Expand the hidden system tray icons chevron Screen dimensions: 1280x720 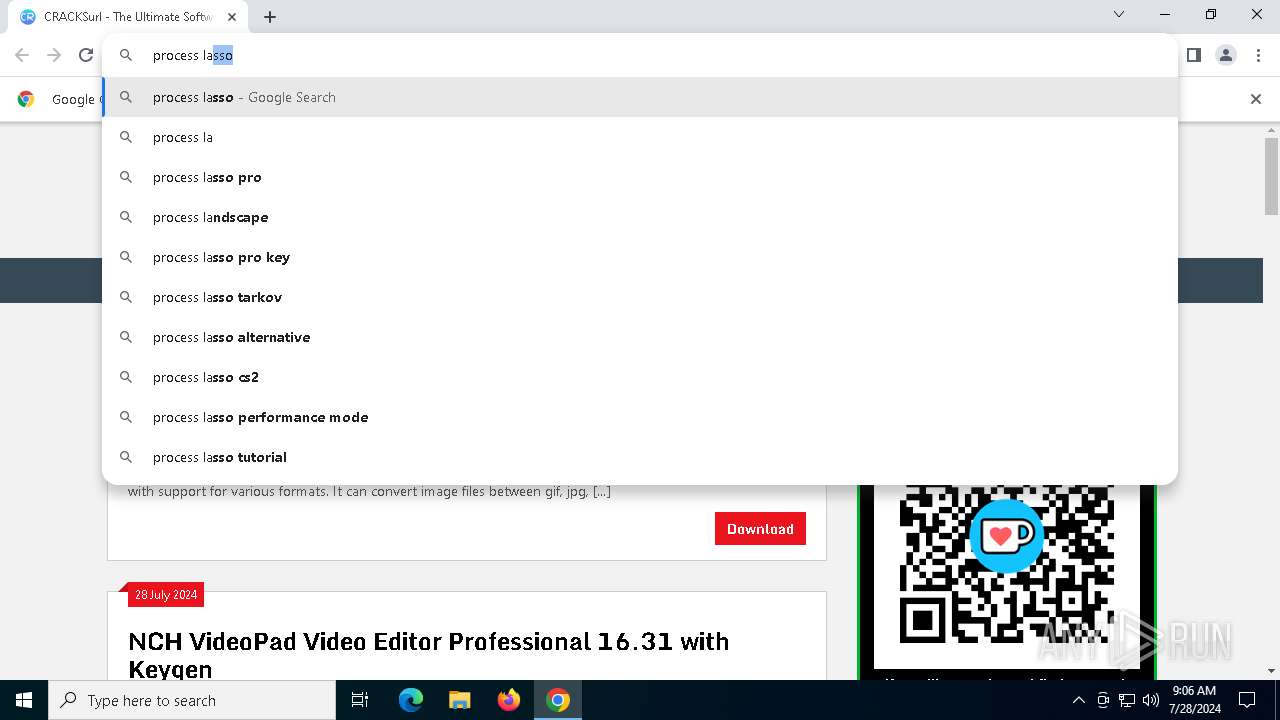pyautogui.click(x=1078, y=700)
